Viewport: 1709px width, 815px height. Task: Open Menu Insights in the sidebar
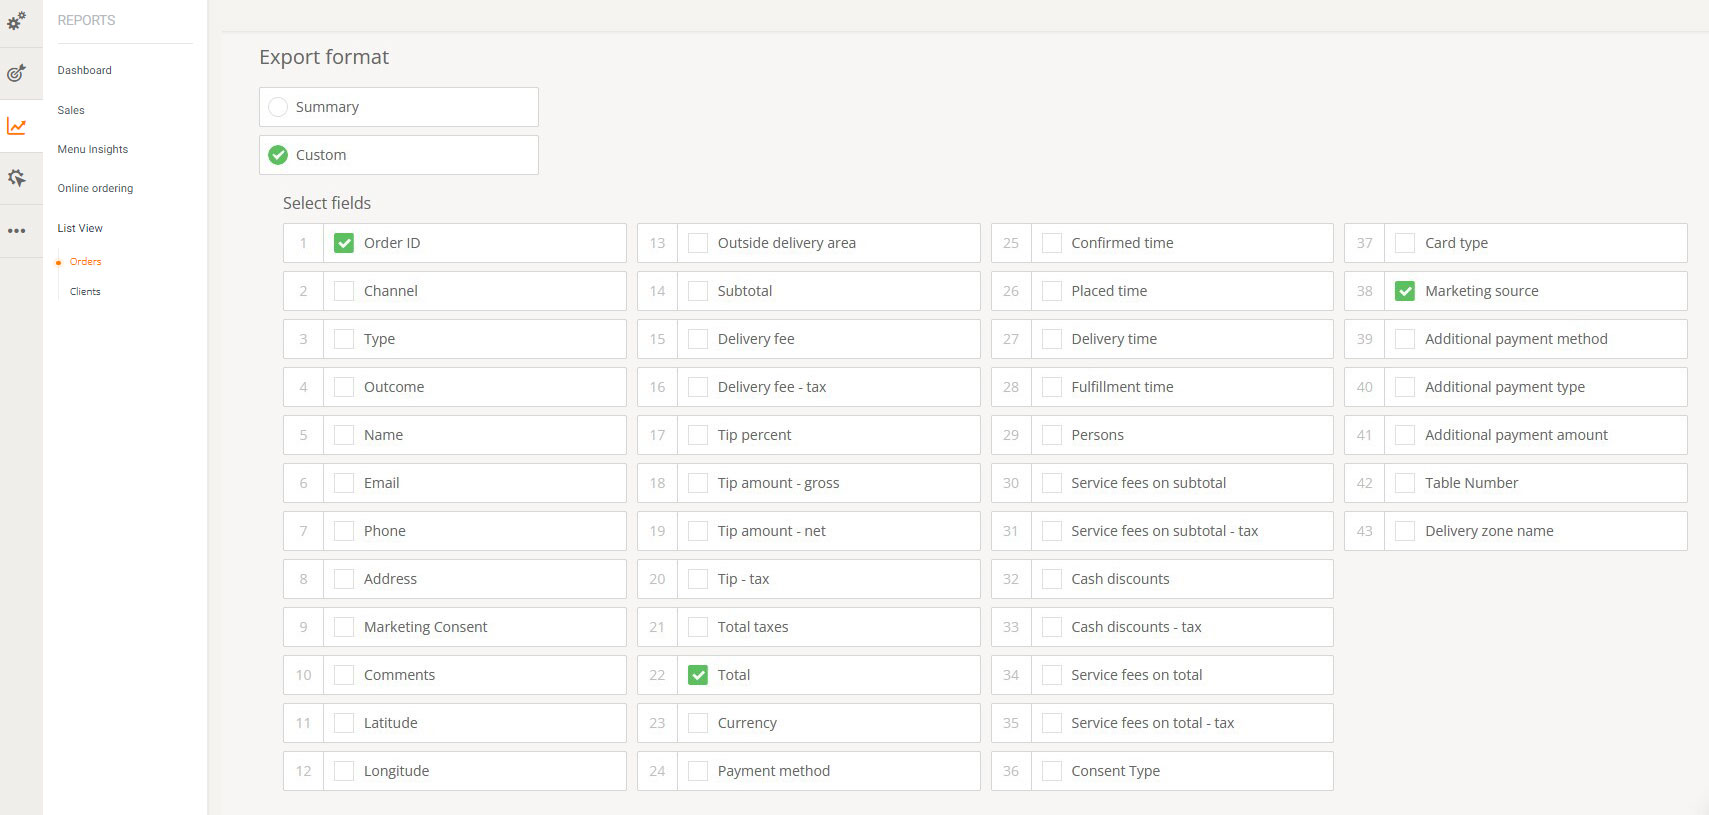tap(92, 149)
